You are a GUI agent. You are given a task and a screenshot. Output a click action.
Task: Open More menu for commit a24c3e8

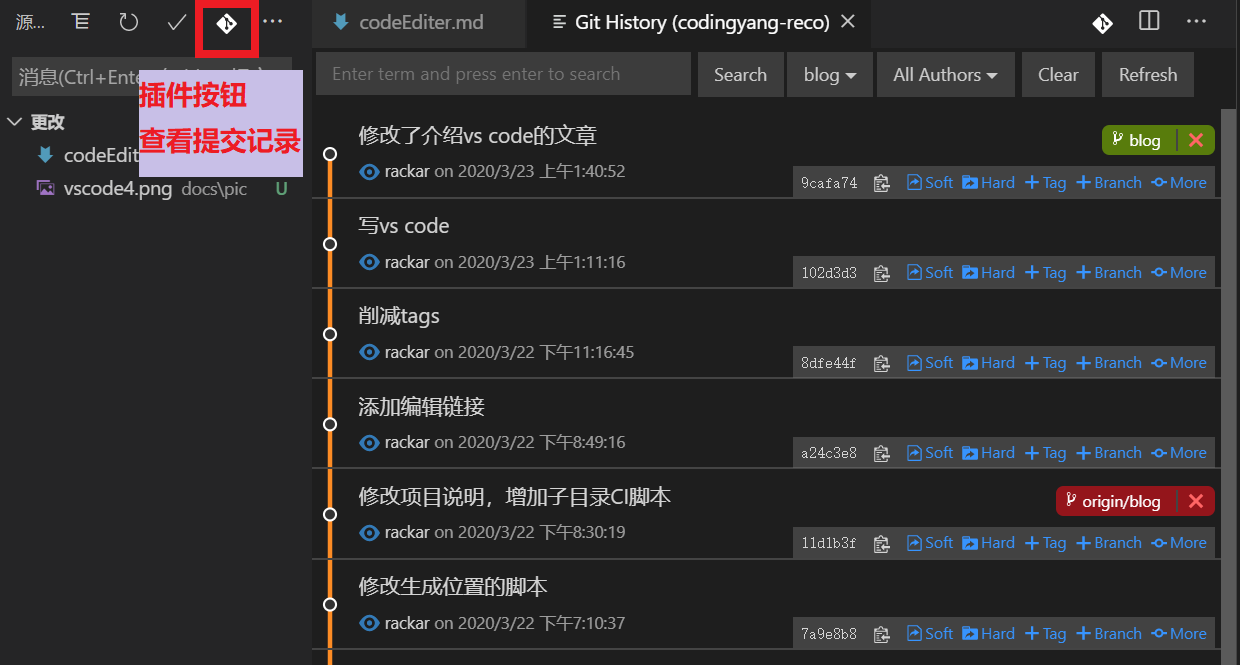coord(1179,453)
